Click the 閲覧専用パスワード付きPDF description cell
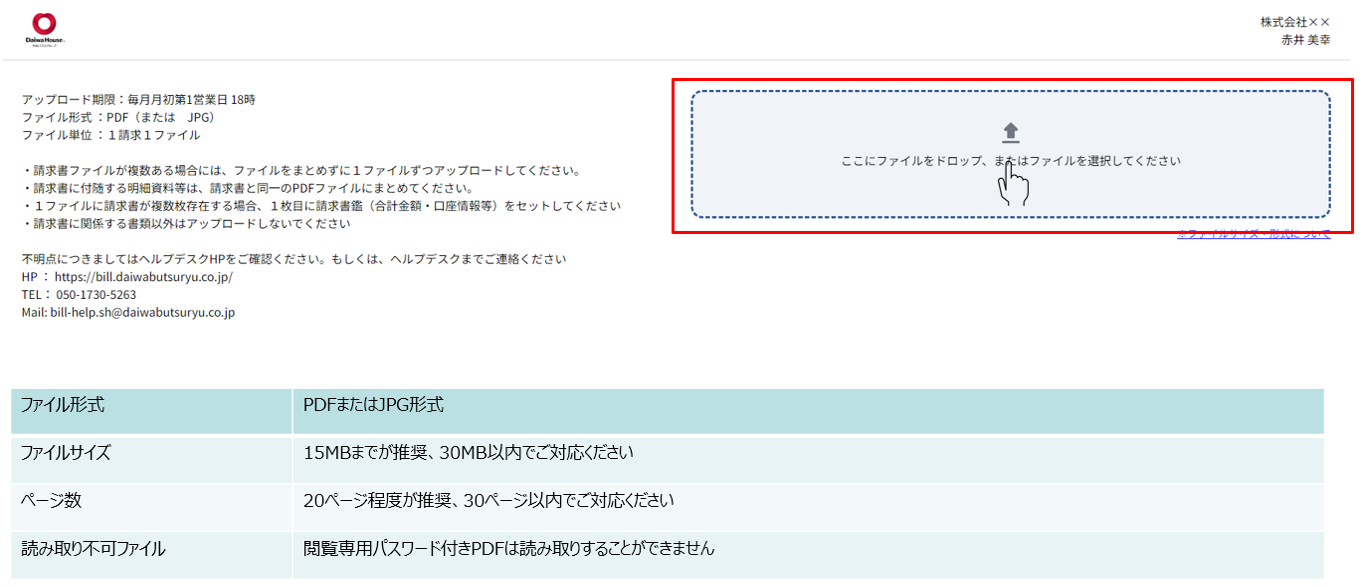 pos(508,549)
